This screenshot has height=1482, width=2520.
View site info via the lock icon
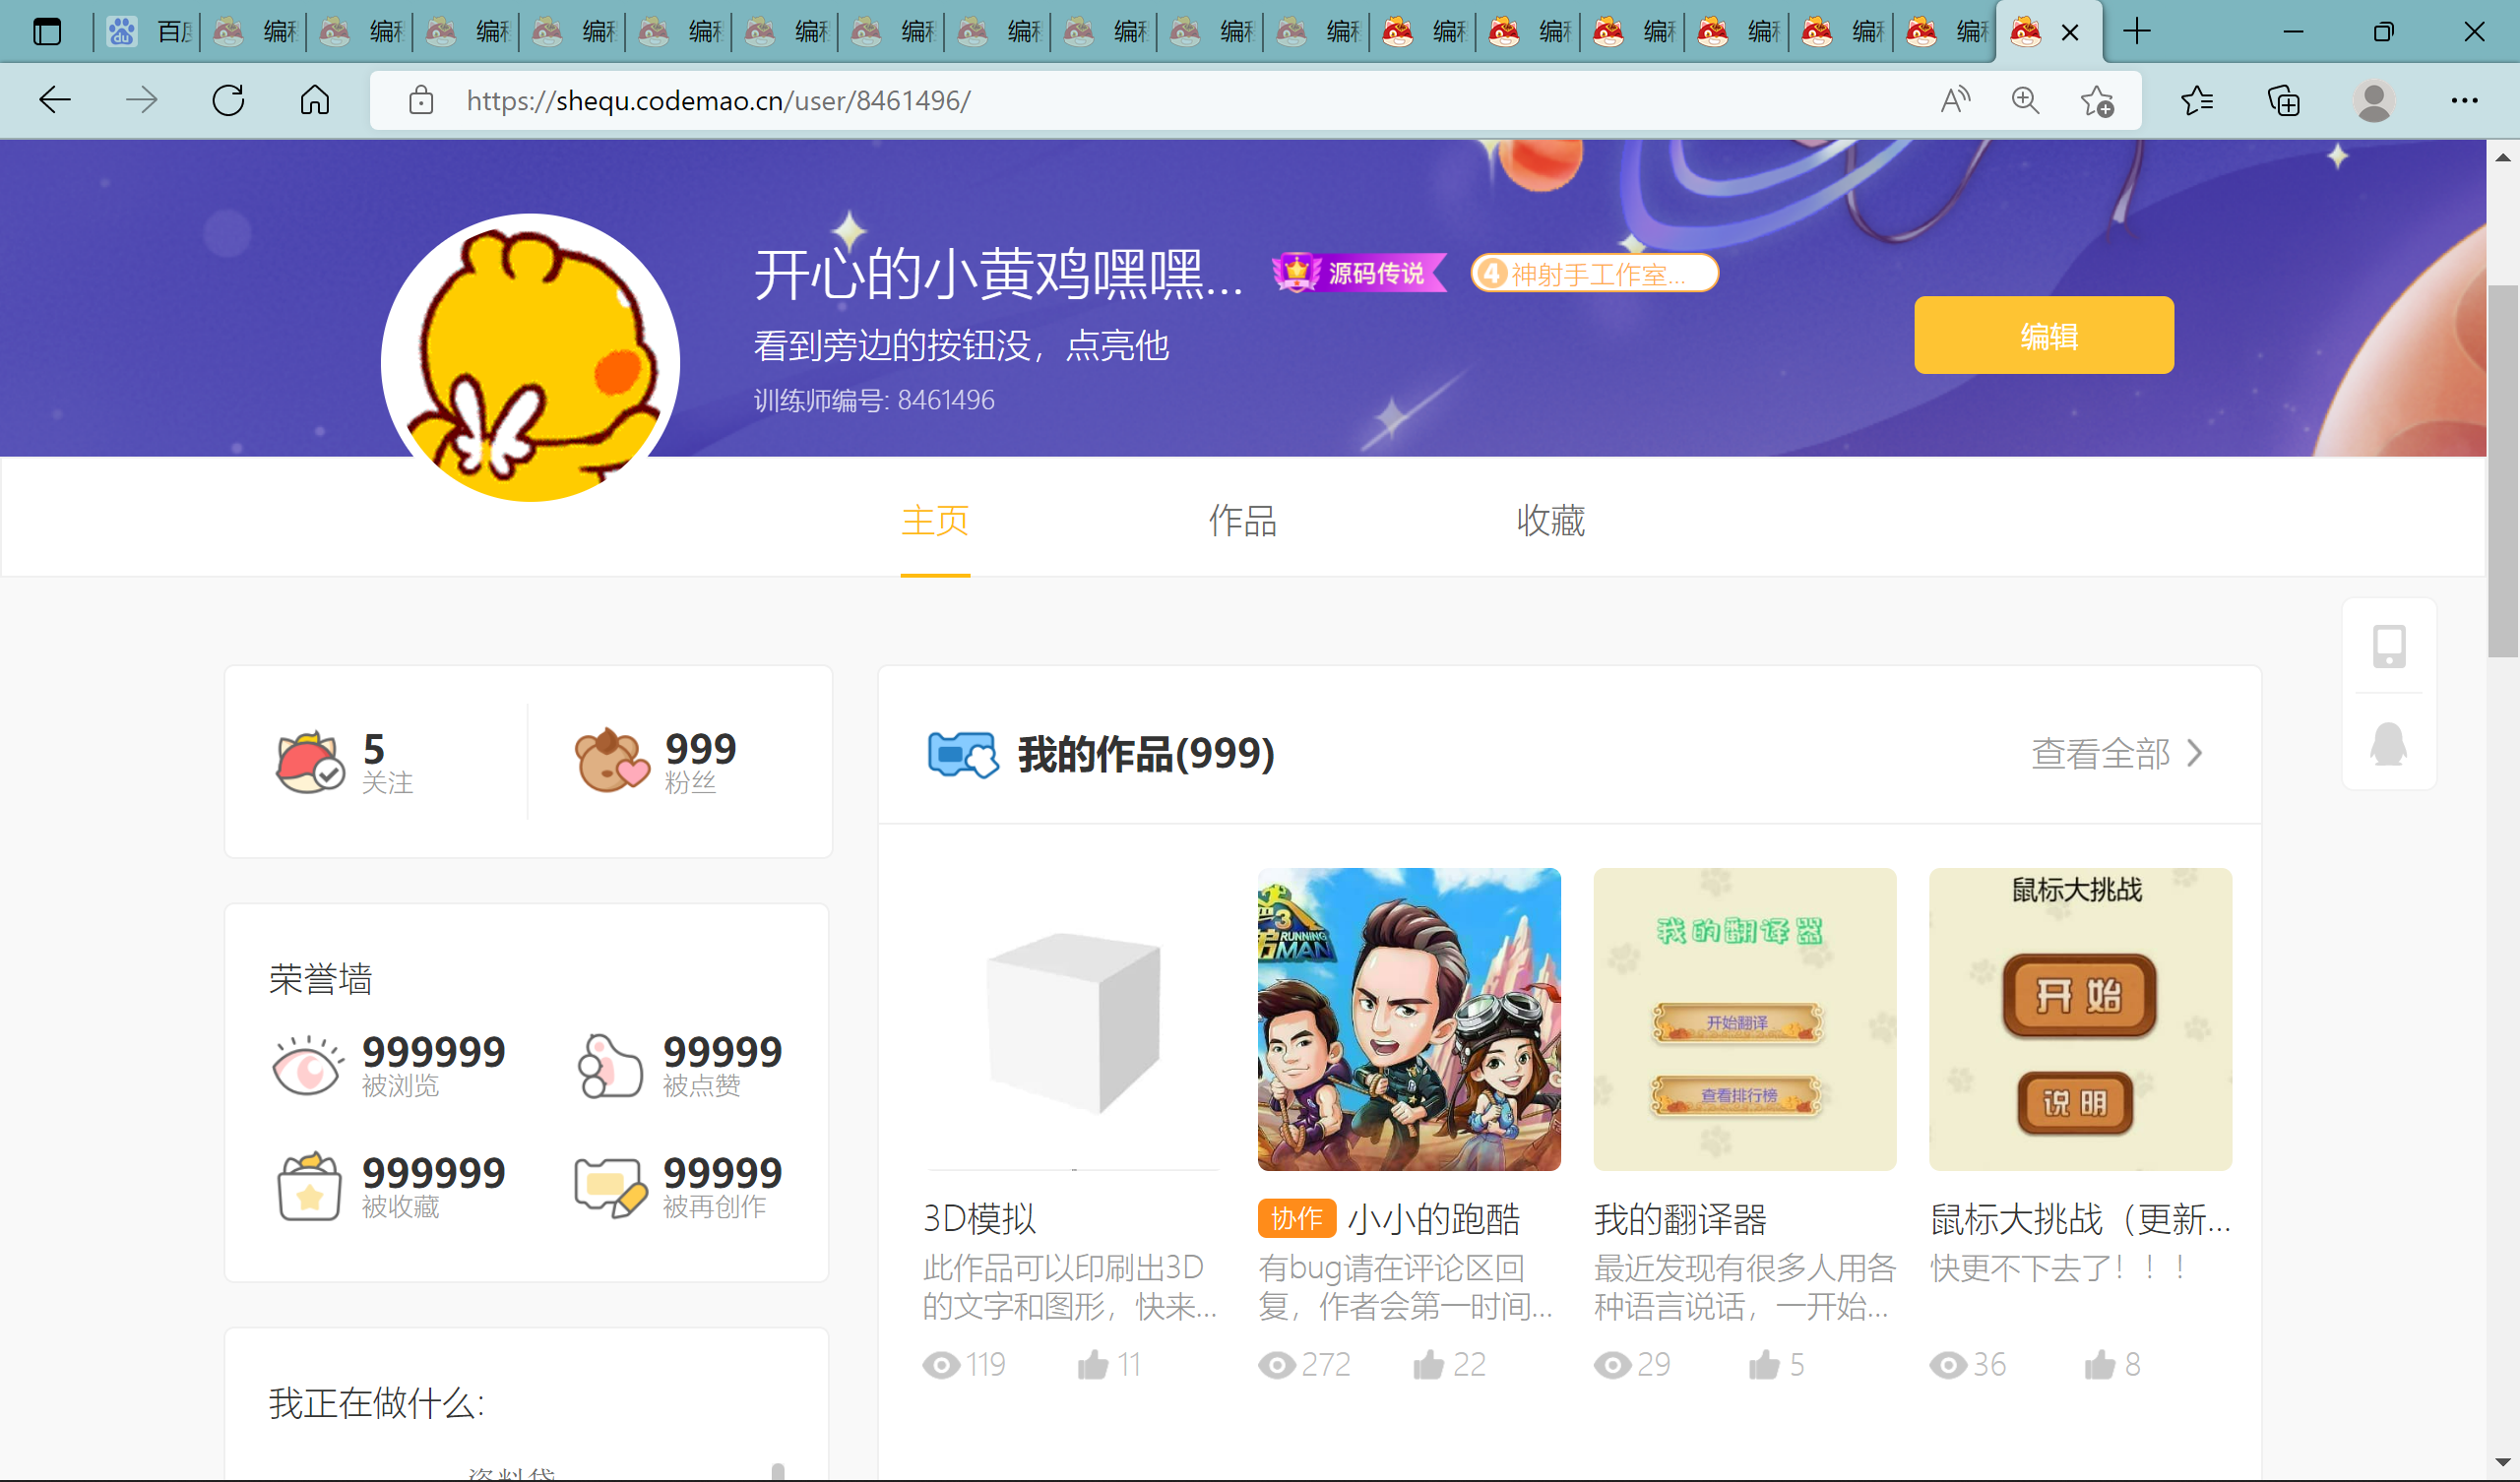tap(421, 100)
